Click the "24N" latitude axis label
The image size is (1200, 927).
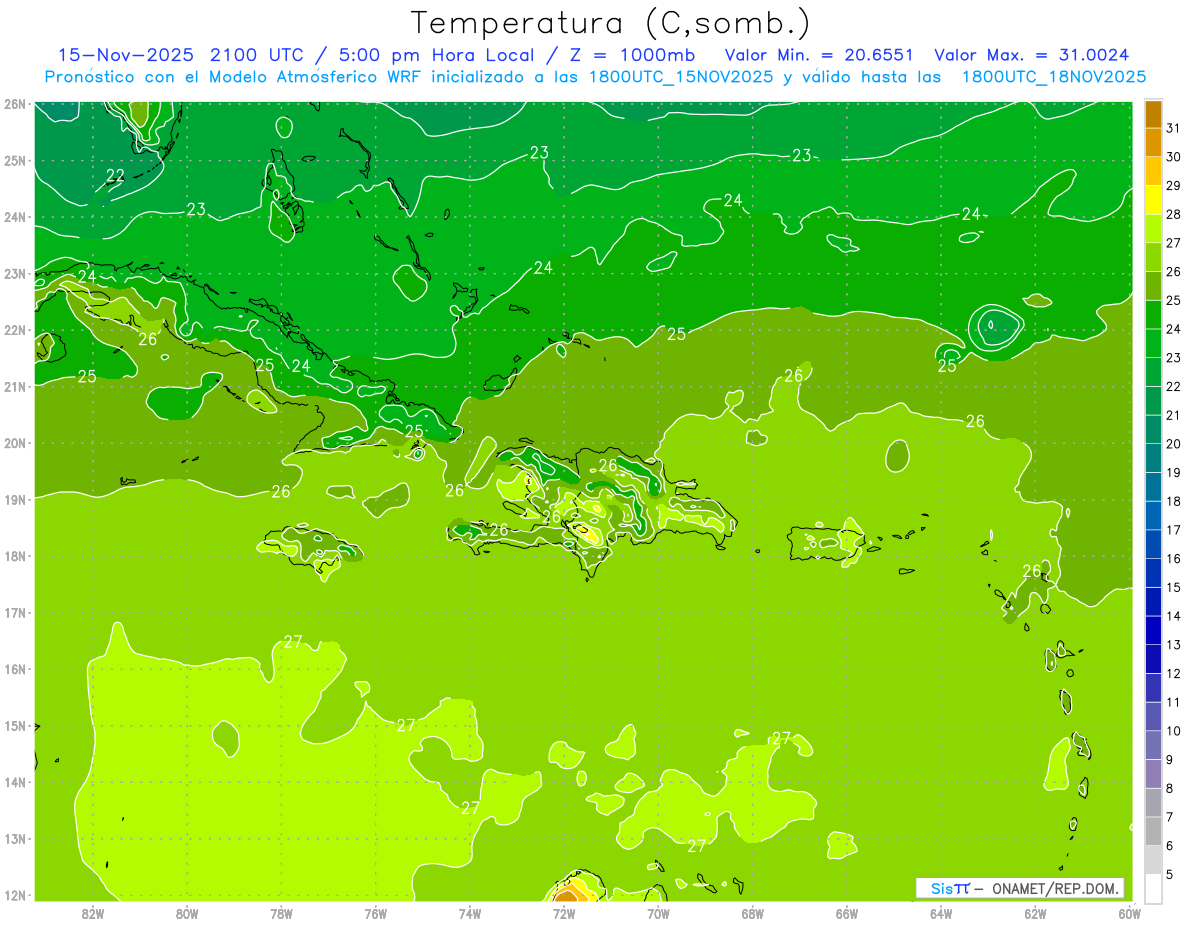point(14,217)
